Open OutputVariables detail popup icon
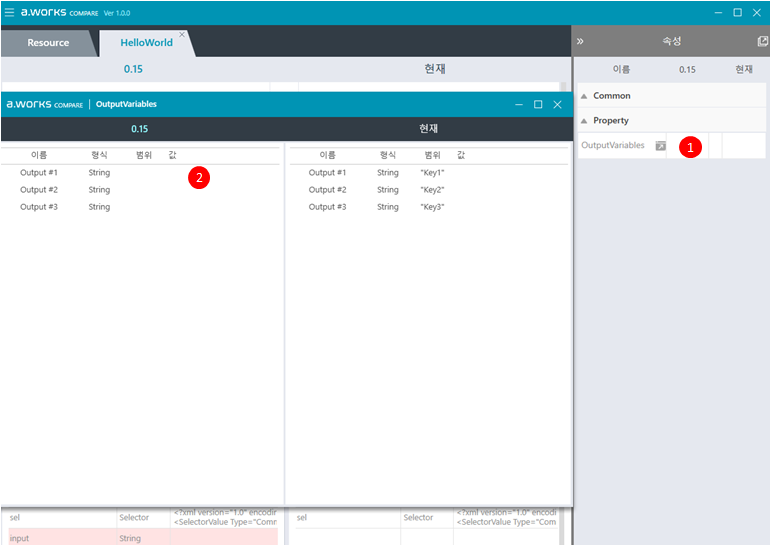 coord(660,146)
